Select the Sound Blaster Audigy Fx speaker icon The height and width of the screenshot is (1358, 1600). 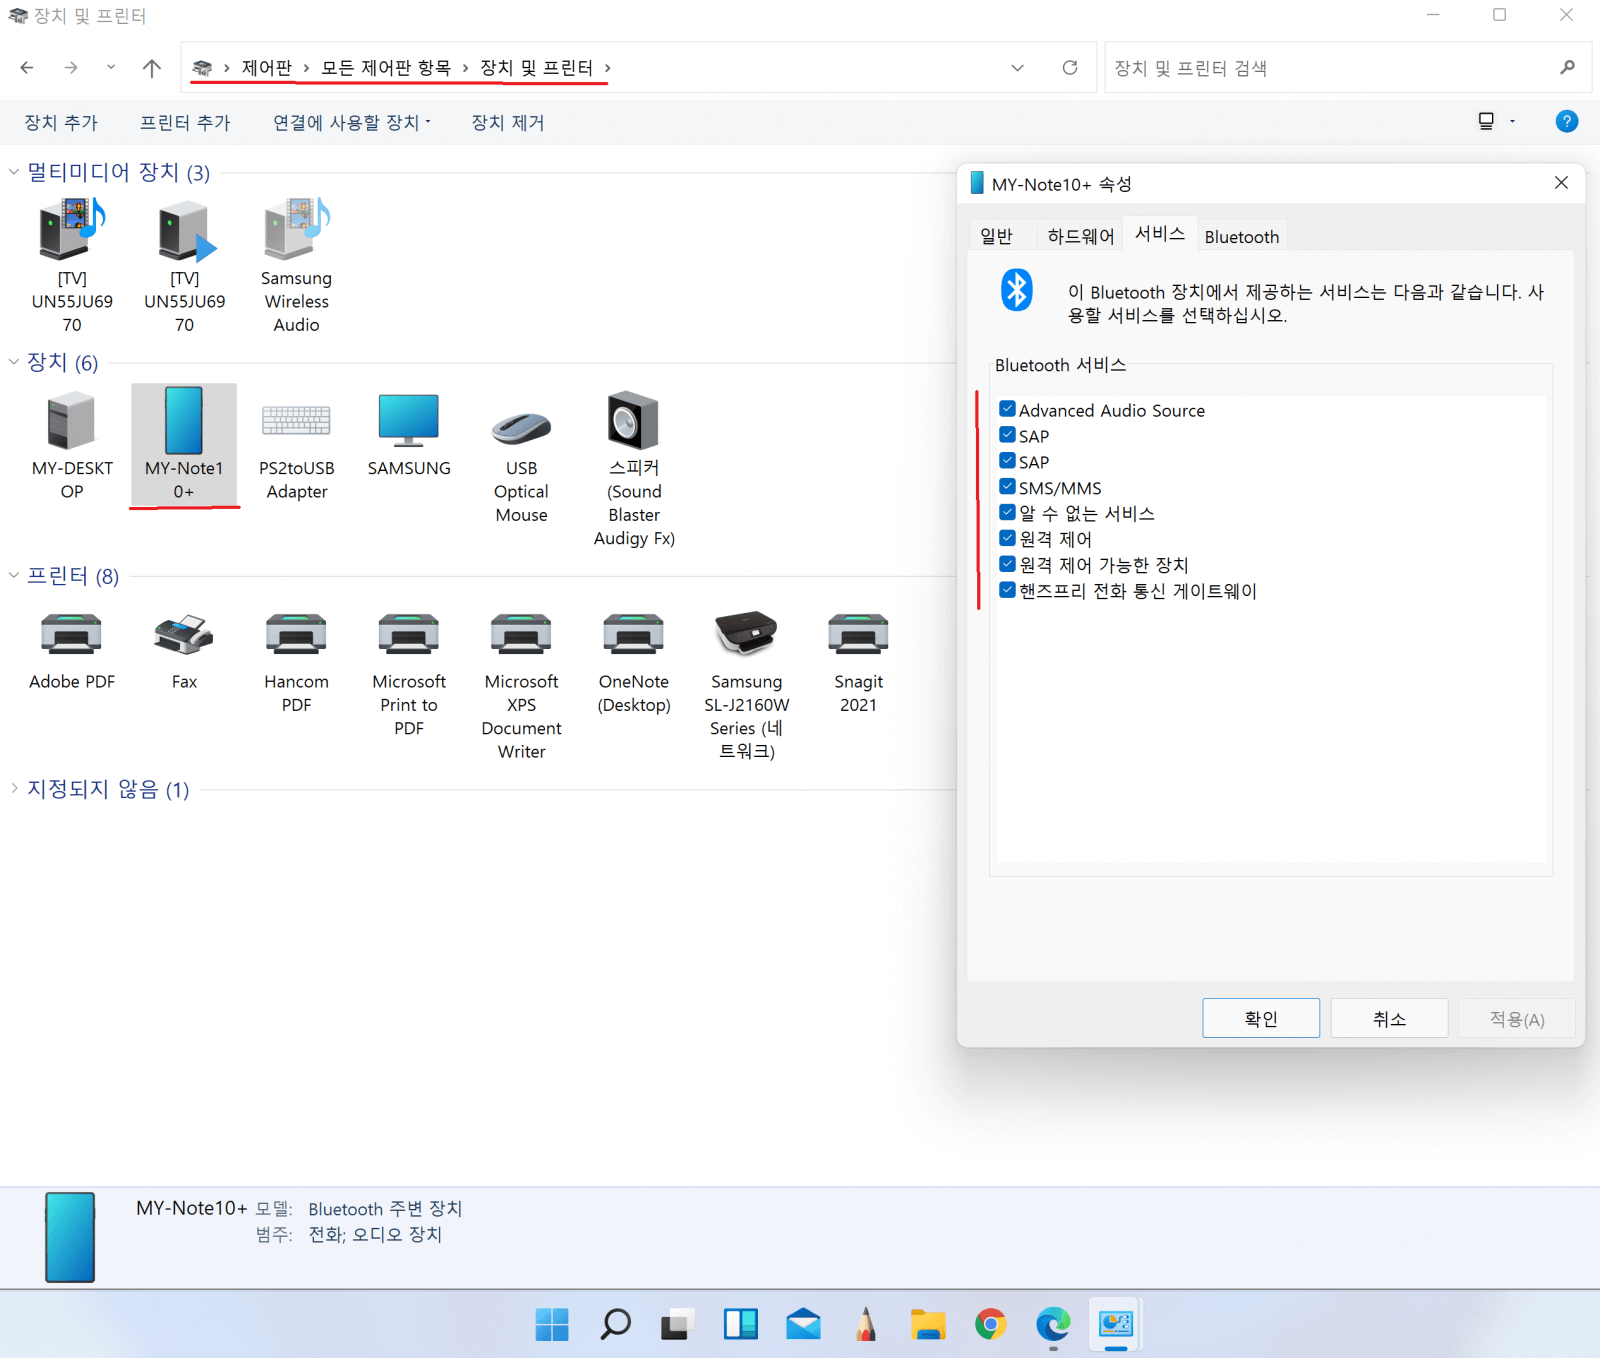[x=634, y=420]
